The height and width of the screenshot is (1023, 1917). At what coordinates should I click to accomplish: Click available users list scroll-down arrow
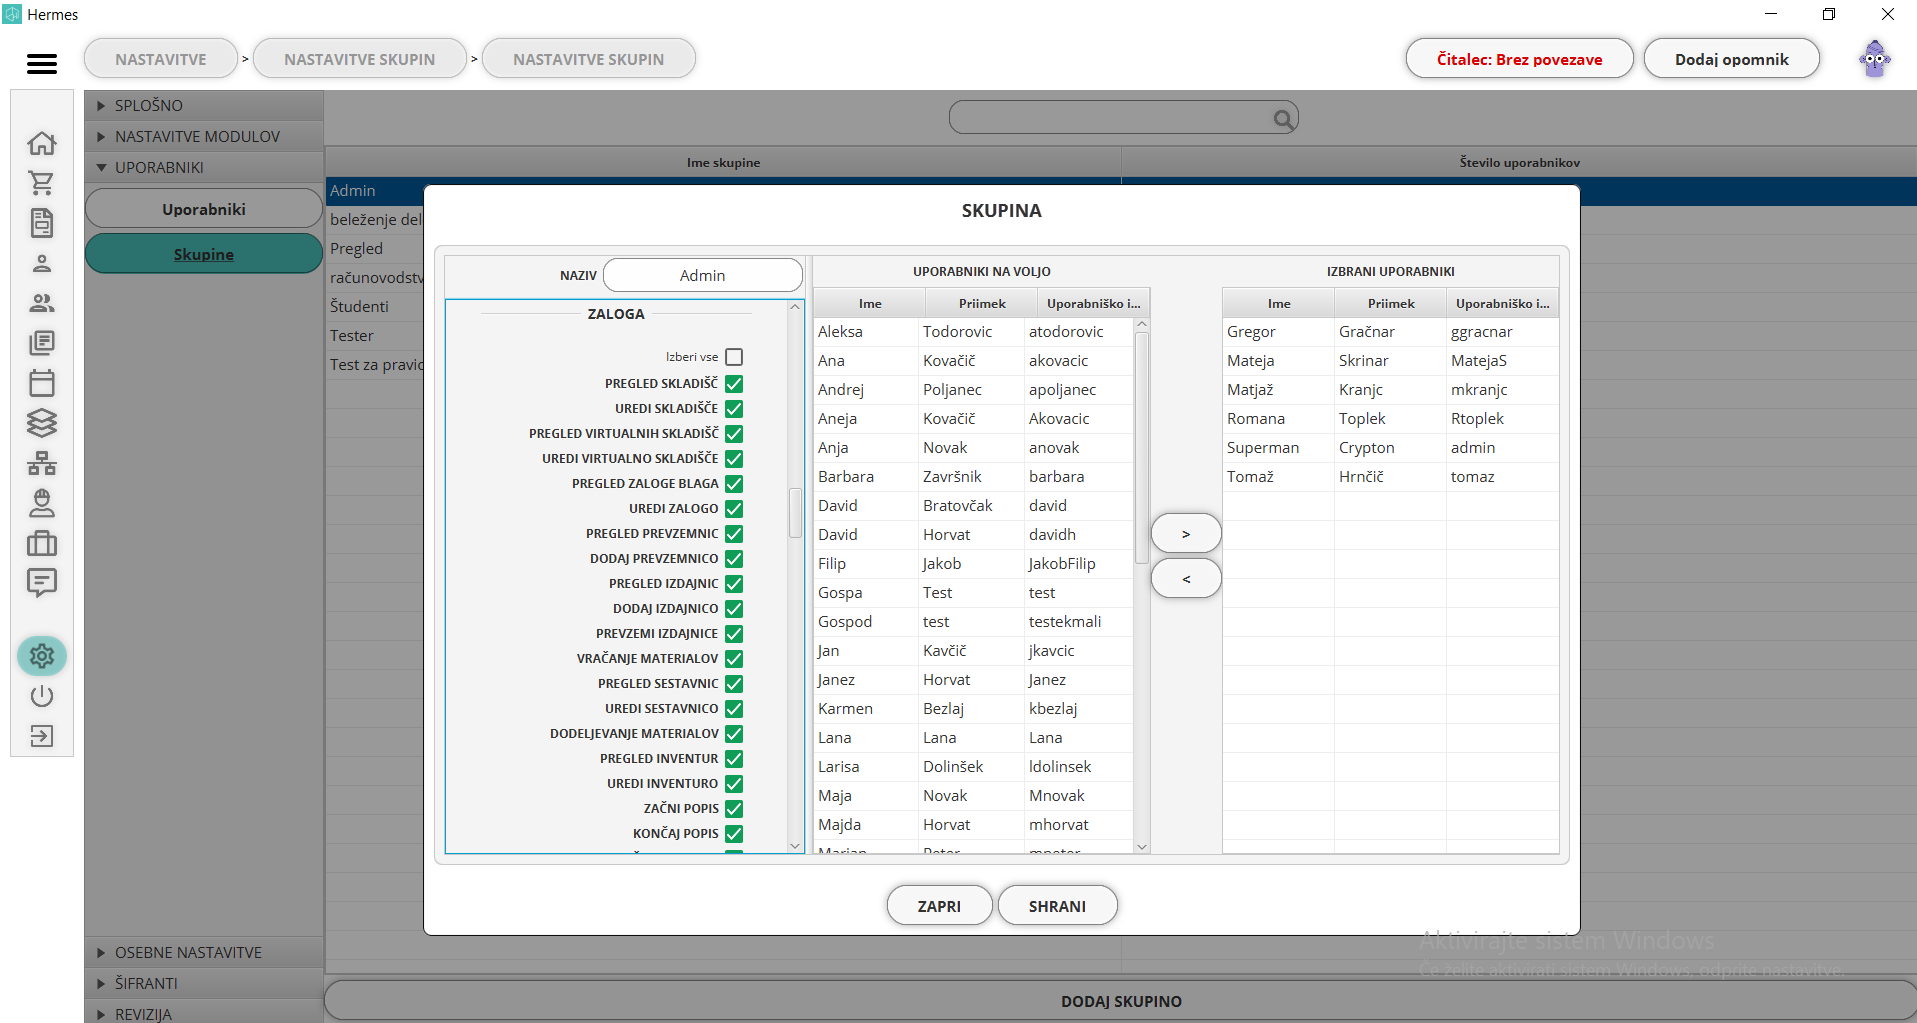(1142, 846)
